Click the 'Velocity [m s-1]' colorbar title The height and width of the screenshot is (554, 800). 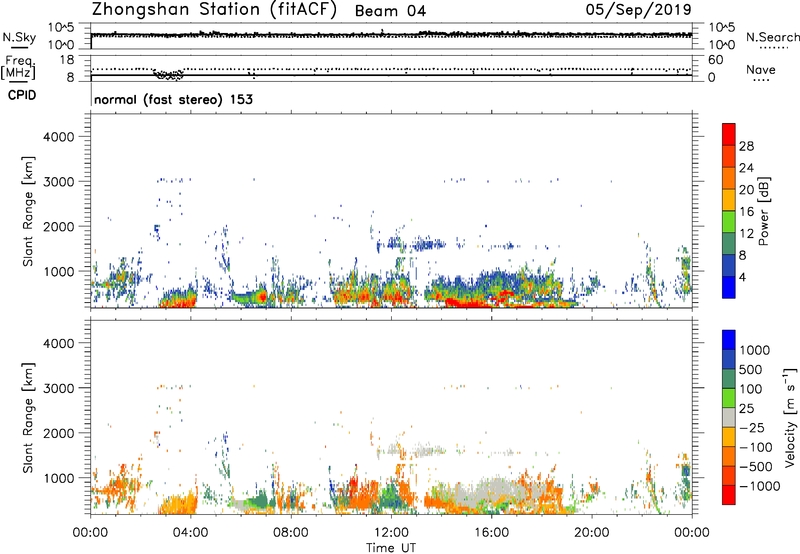coord(790,418)
